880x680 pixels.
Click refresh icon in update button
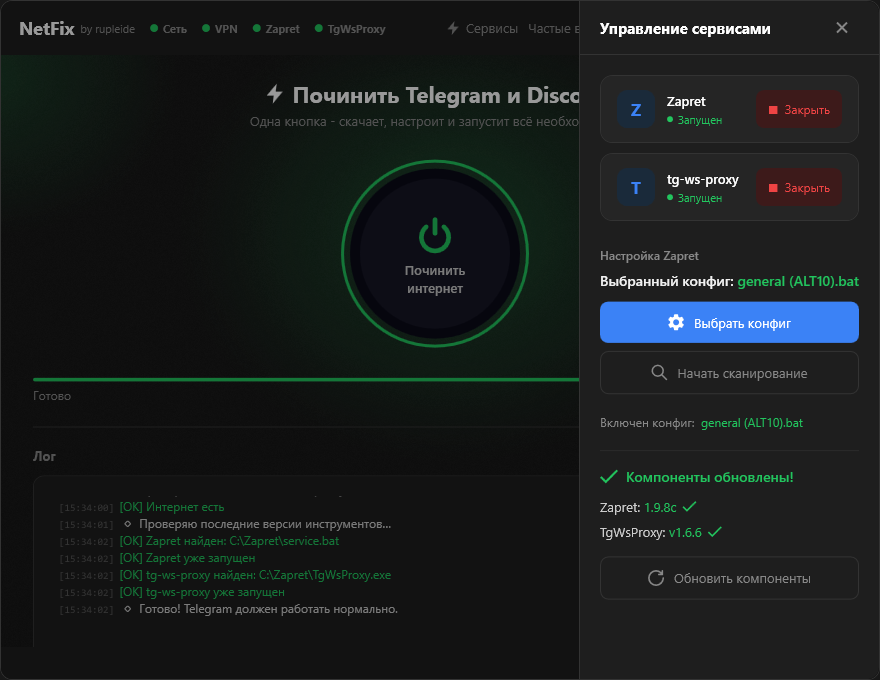(x=656, y=578)
